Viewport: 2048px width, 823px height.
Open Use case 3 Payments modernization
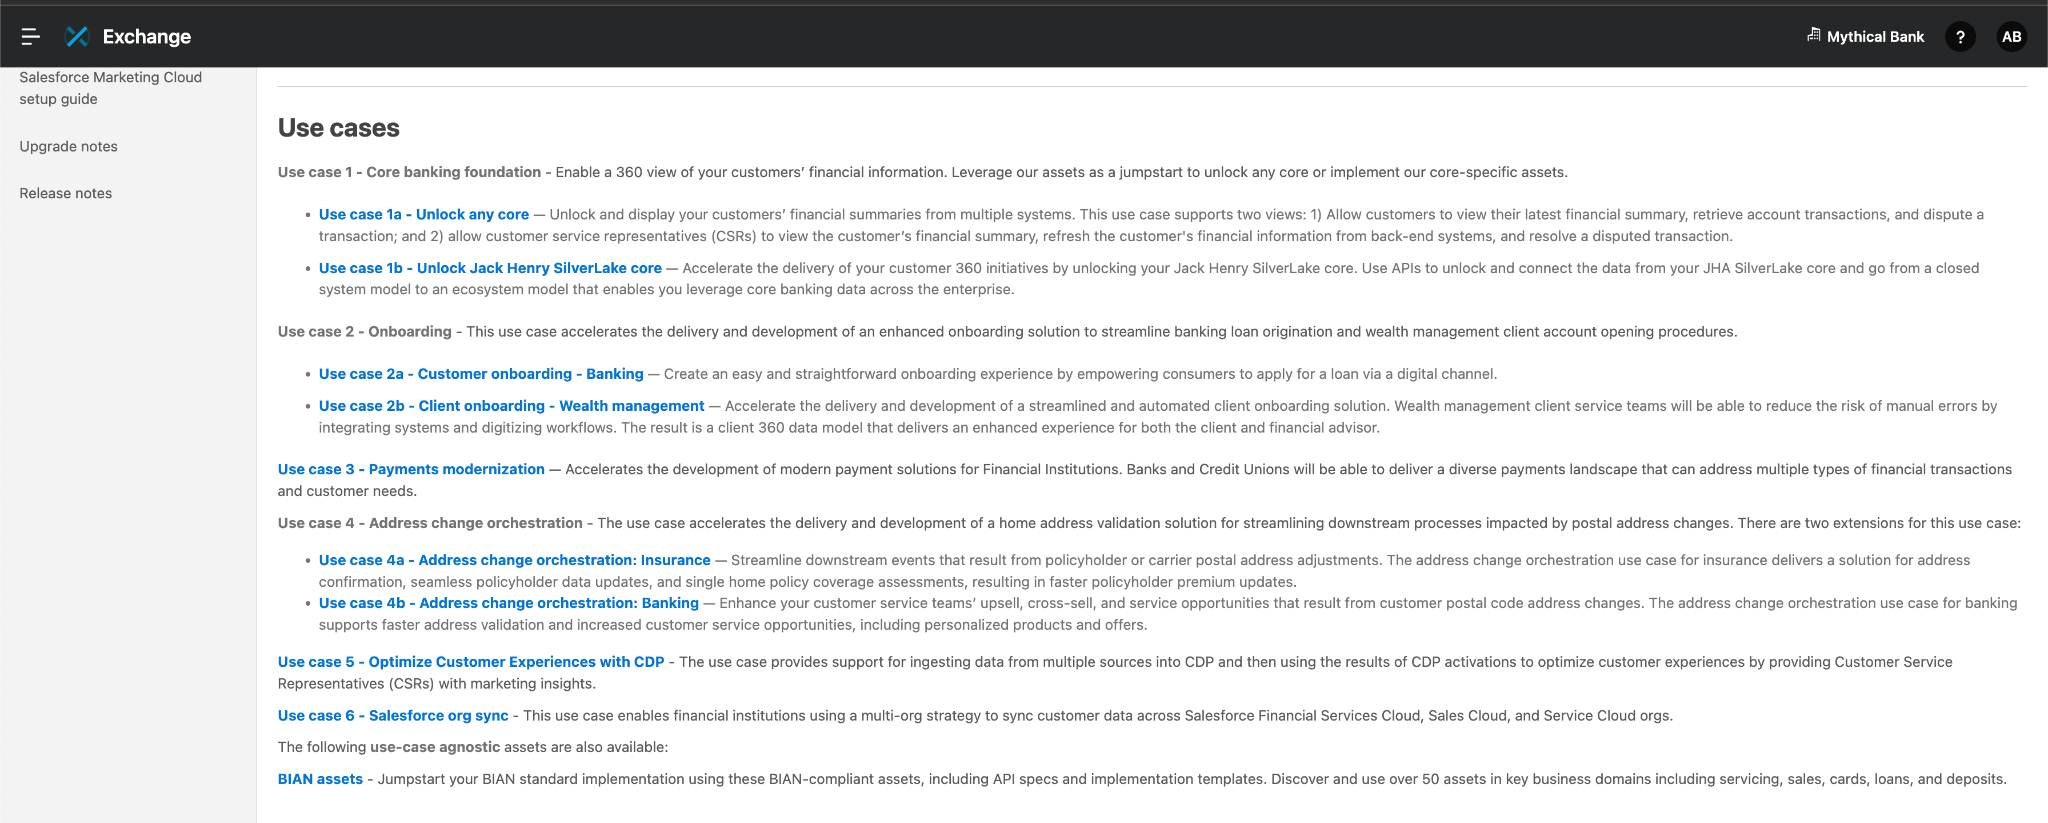click(x=411, y=469)
